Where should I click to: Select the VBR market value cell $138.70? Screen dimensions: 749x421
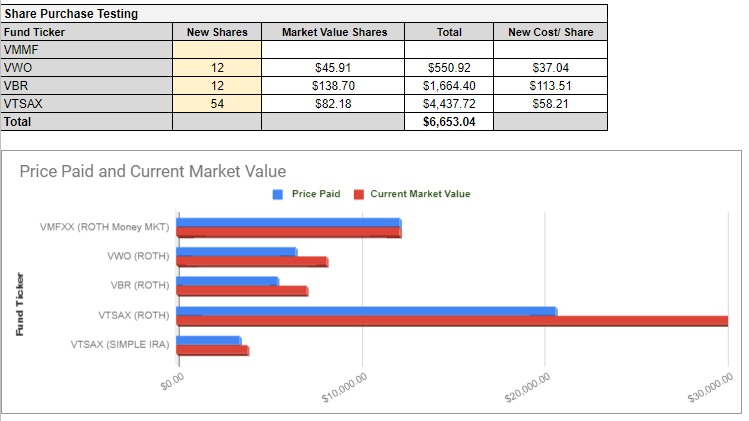point(332,86)
